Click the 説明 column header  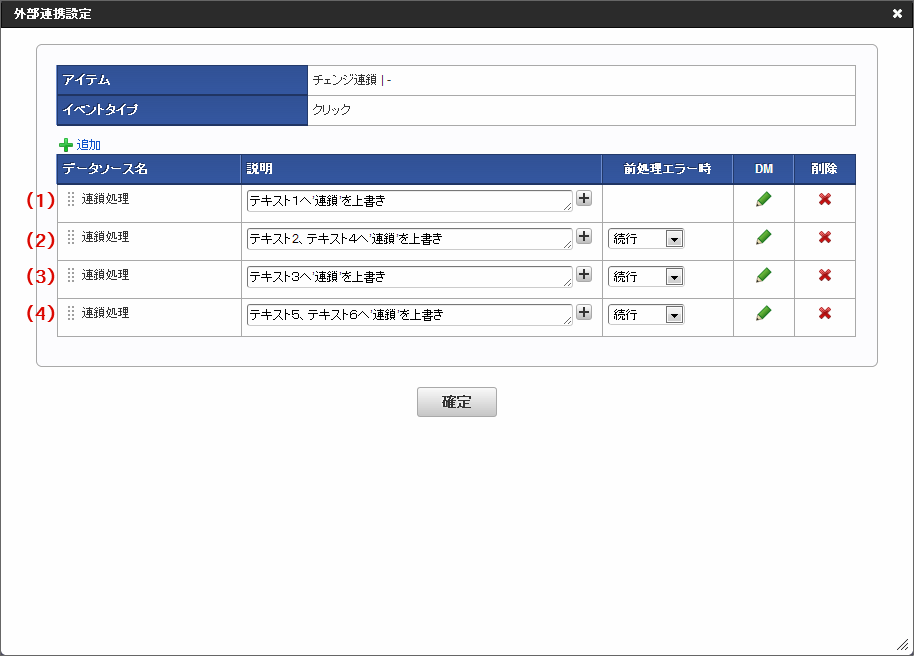coord(421,169)
